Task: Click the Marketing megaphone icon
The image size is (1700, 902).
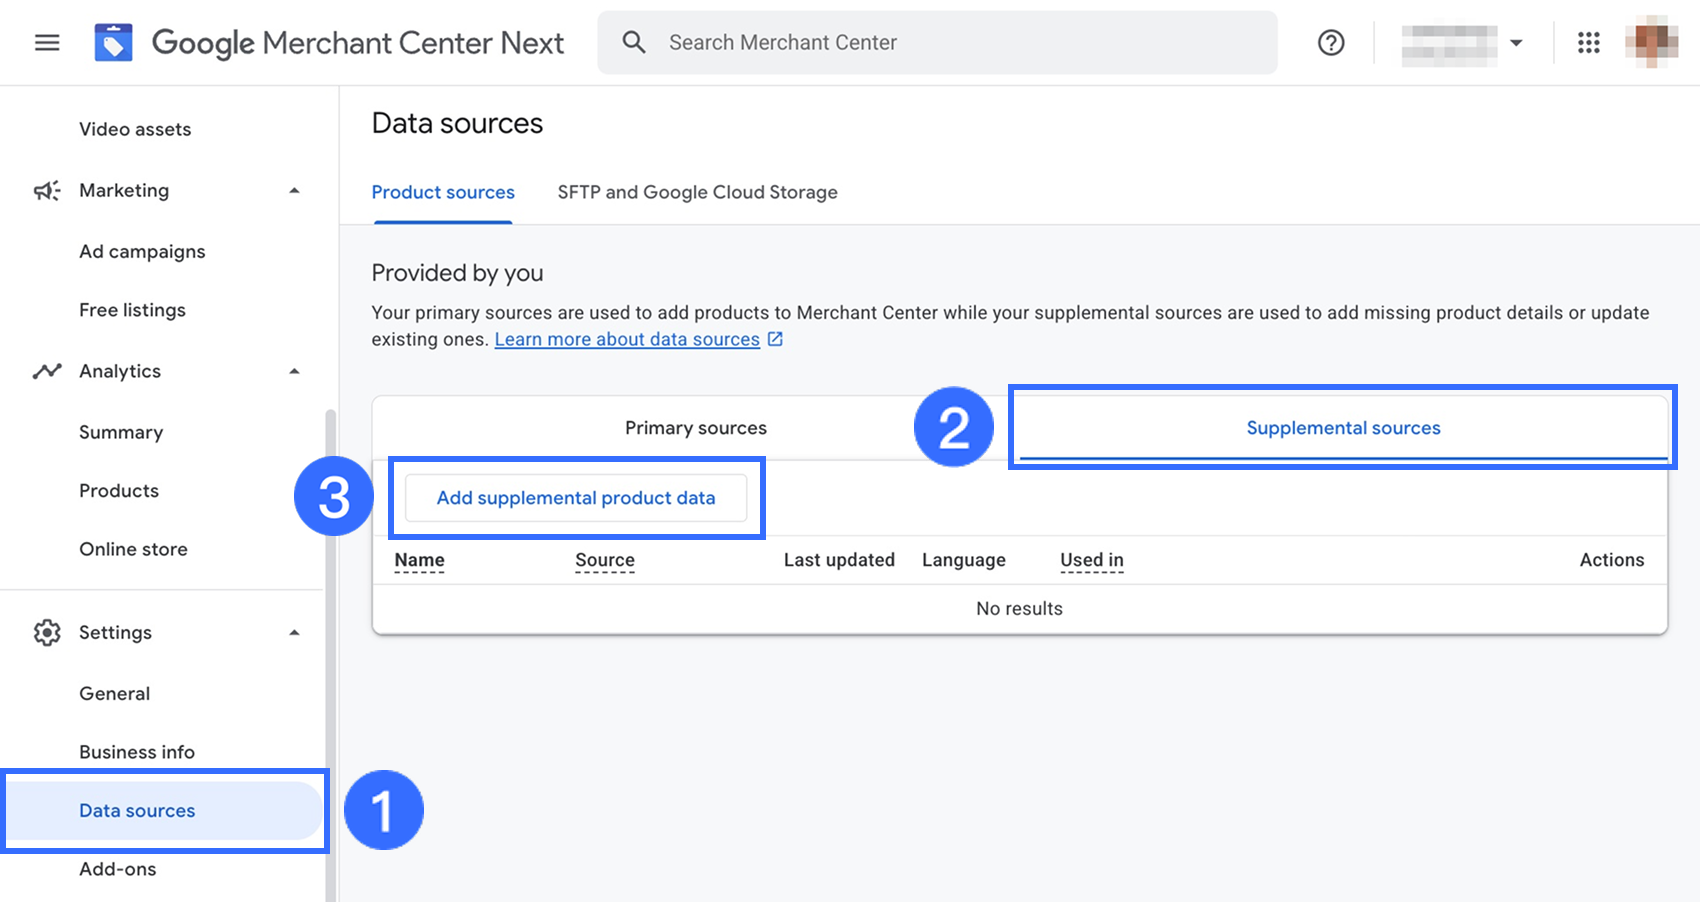Action: tap(47, 191)
